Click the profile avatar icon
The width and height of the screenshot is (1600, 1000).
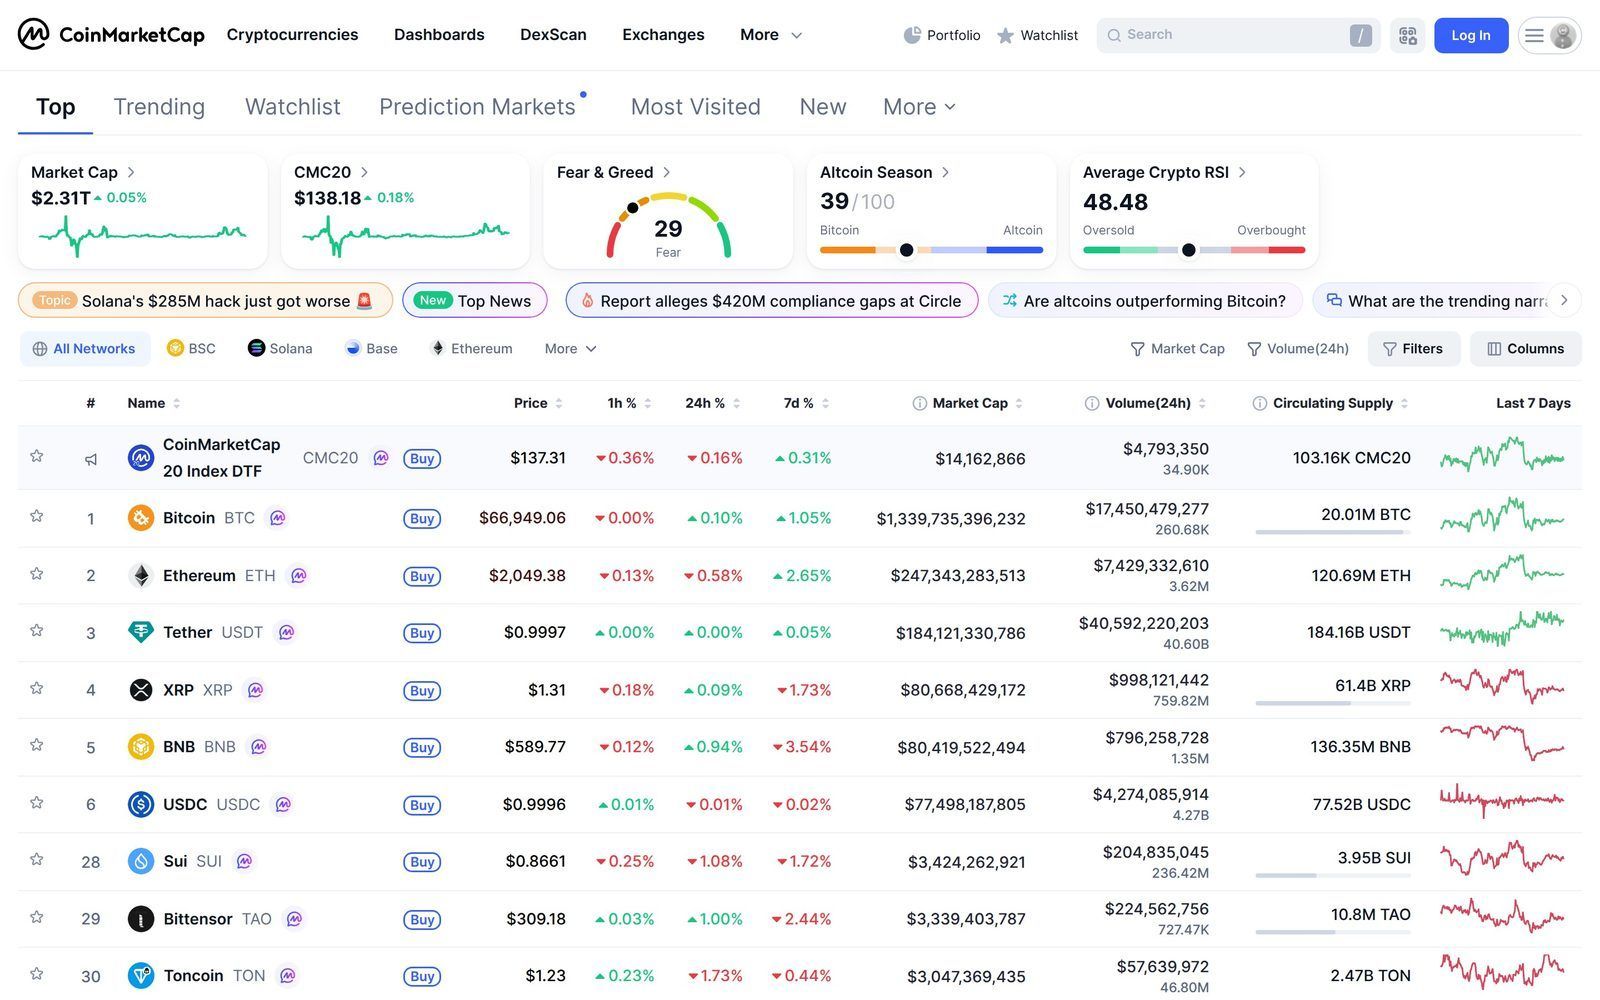pos(1562,35)
